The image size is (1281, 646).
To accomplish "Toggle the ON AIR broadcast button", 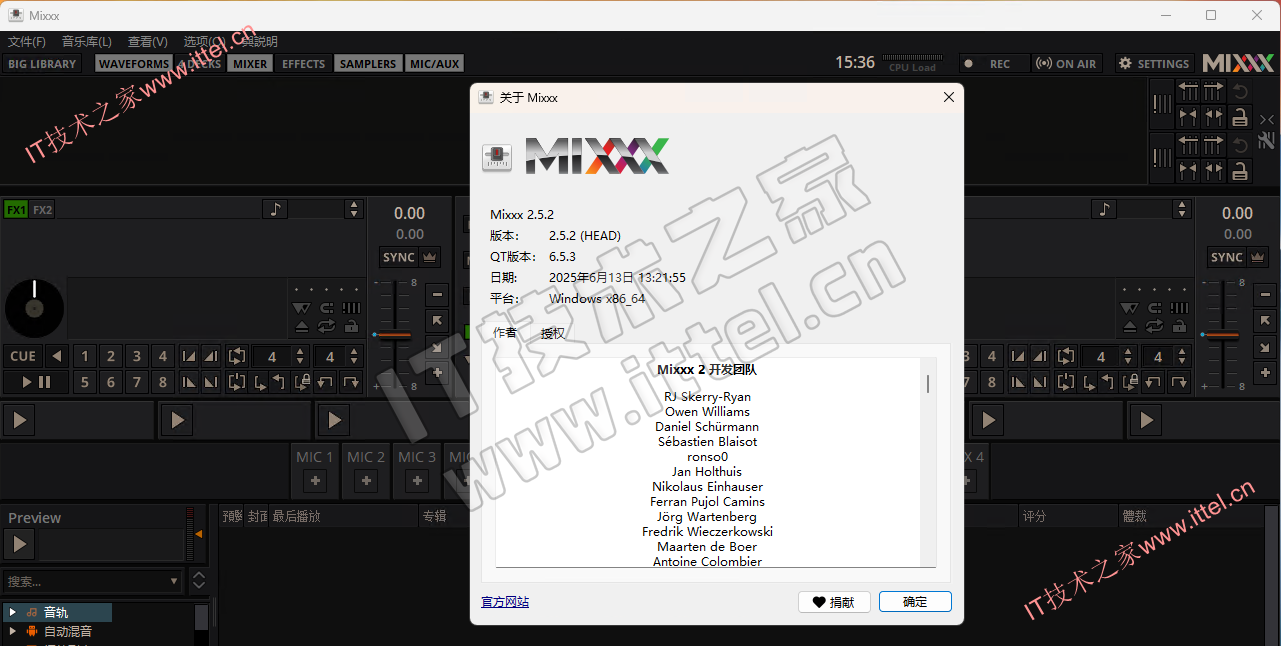I will click(1067, 63).
